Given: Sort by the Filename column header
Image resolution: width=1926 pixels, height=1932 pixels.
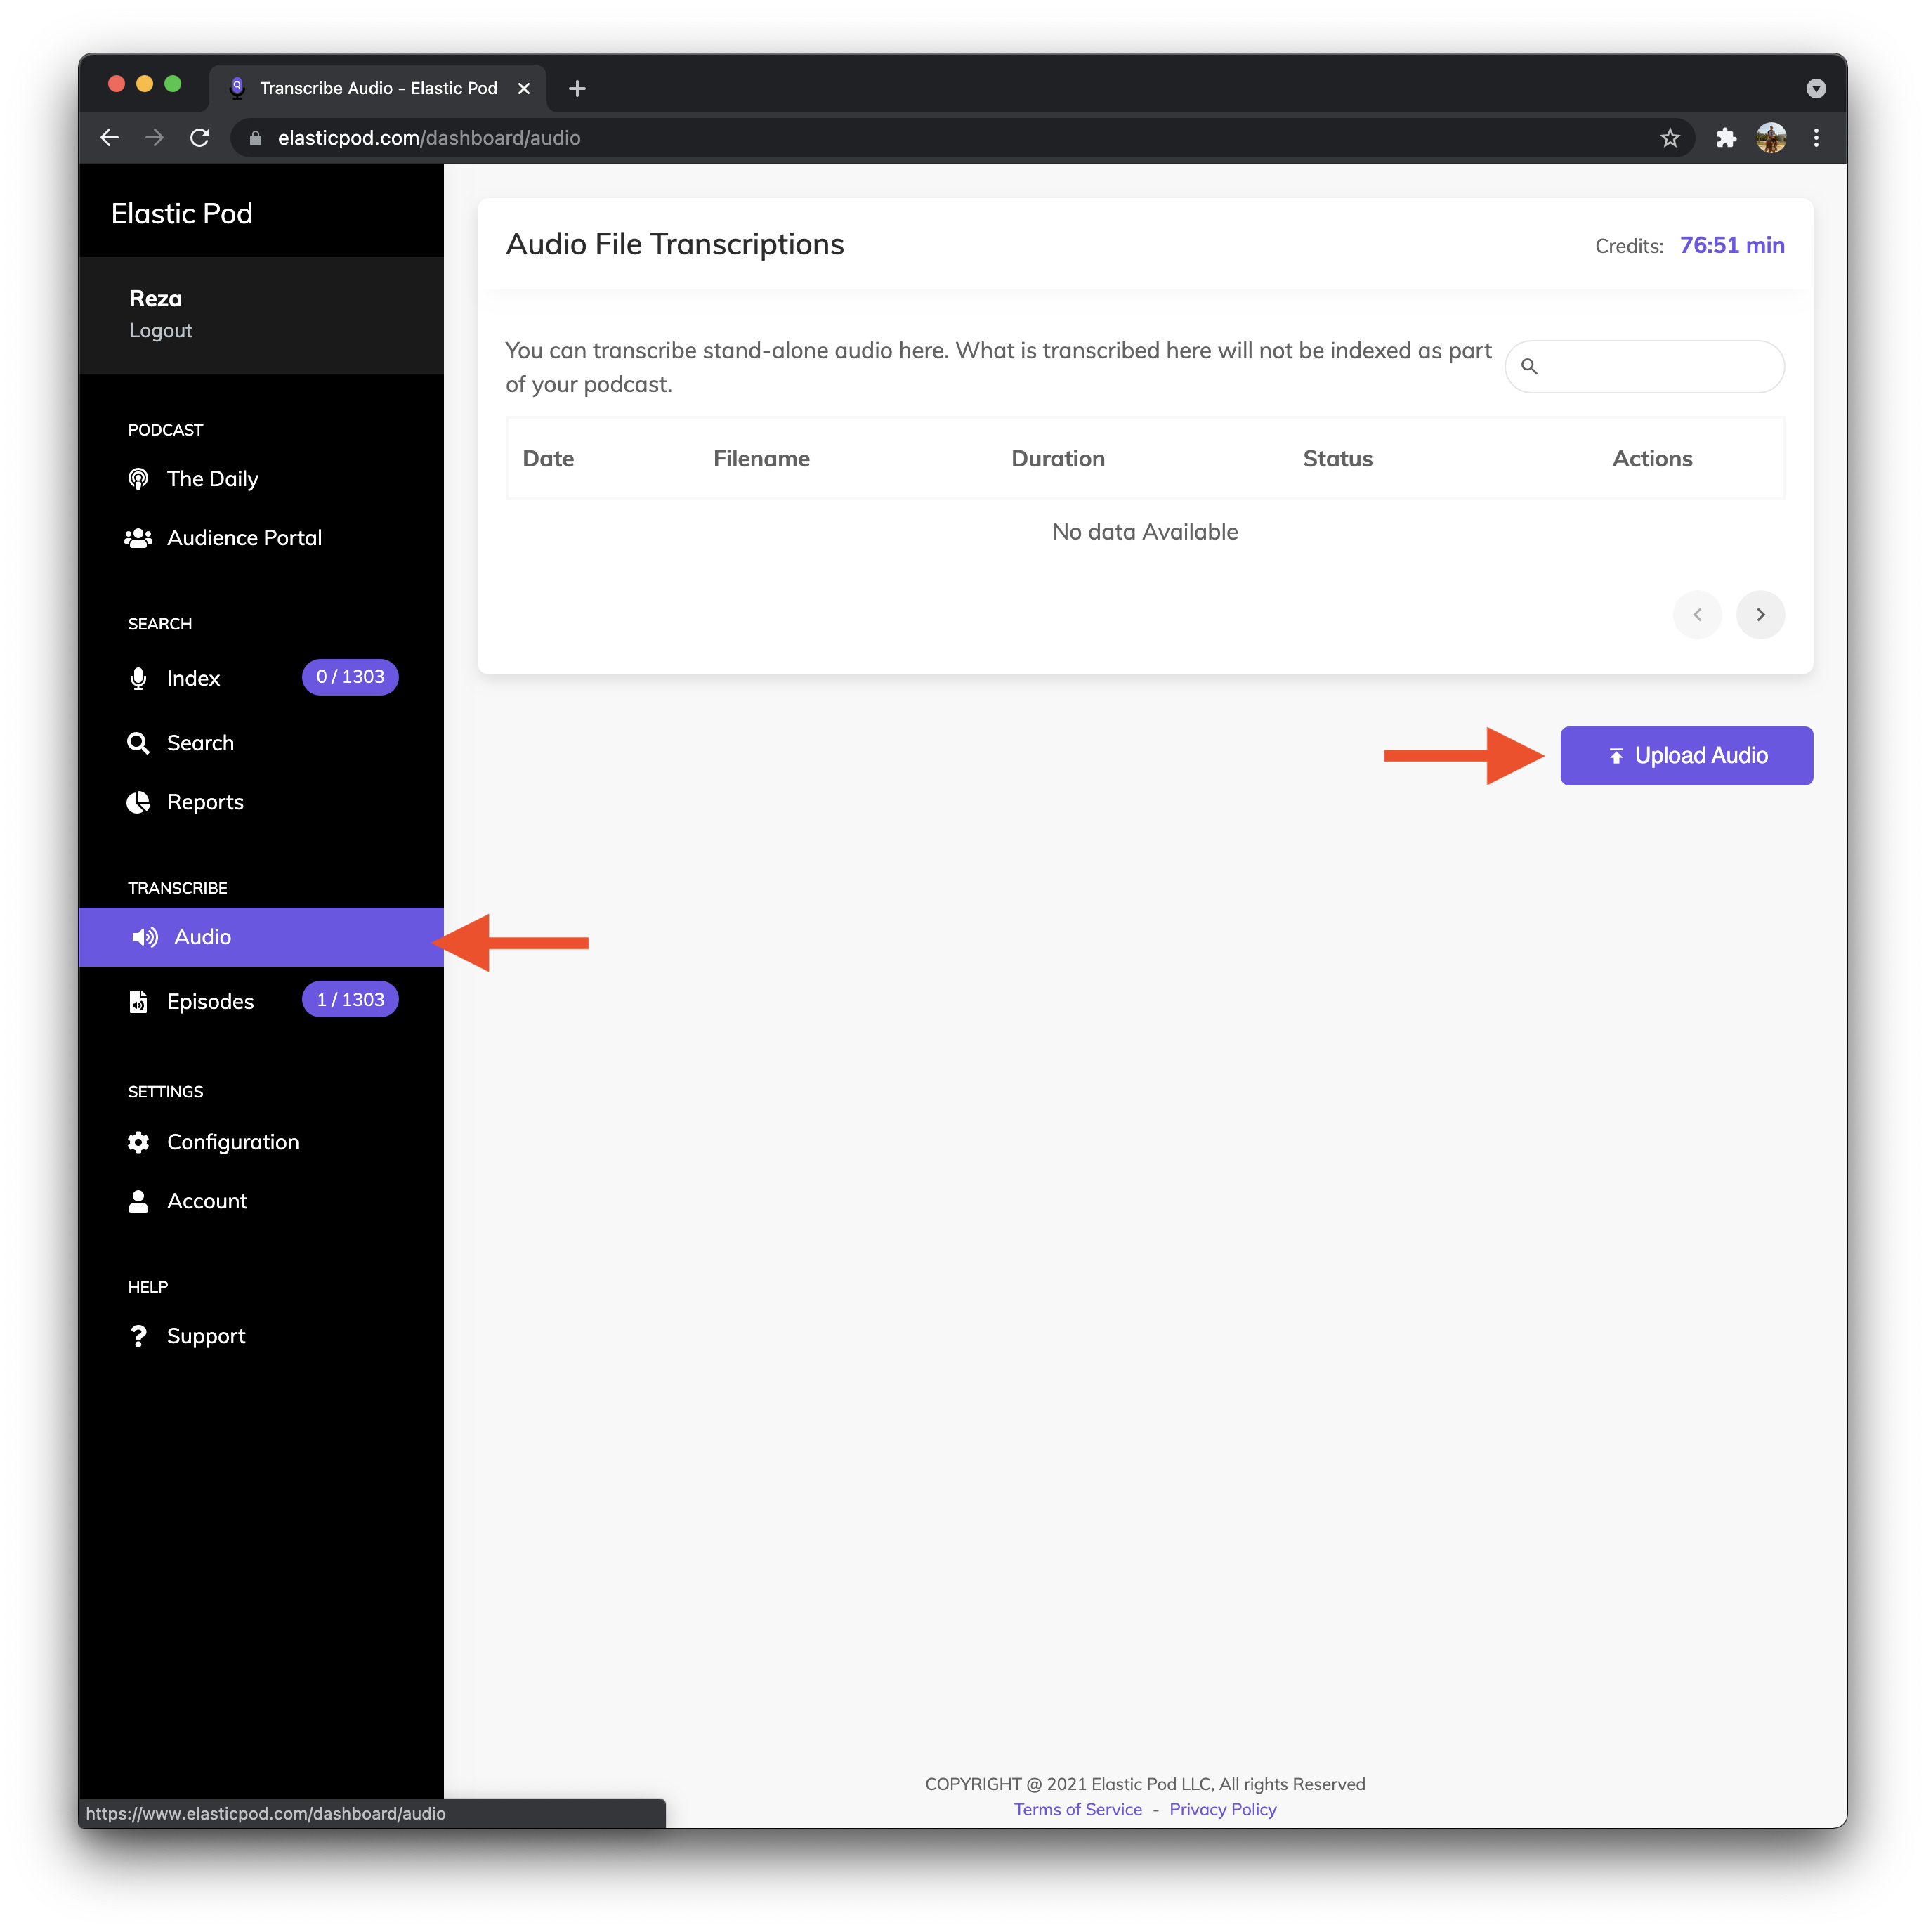Looking at the screenshot, I should click(761, 459).
